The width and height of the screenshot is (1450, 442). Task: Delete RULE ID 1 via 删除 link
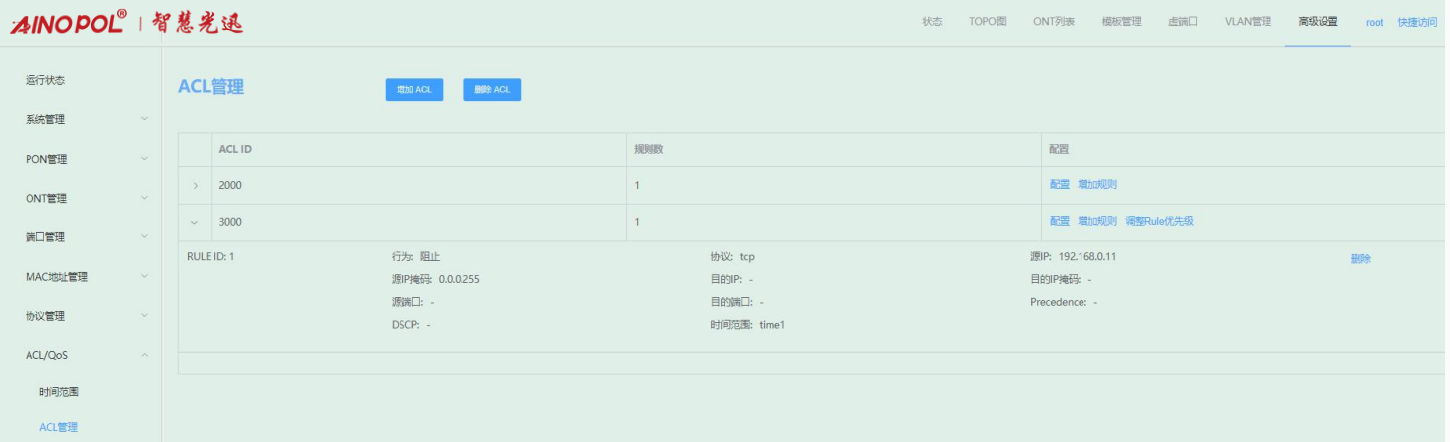coord(1360,259)
